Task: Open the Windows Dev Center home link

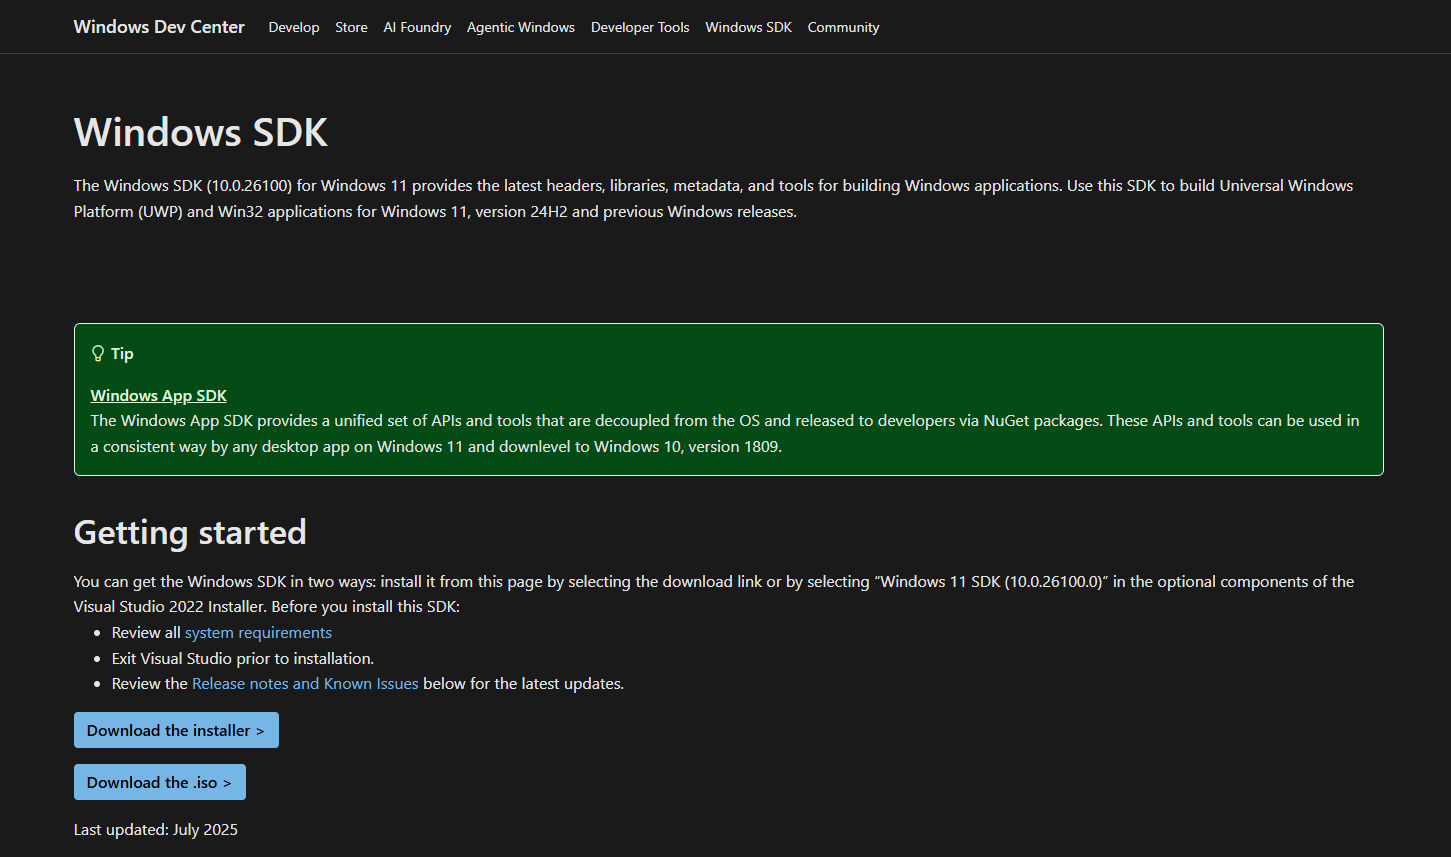Action: point(159,27)
